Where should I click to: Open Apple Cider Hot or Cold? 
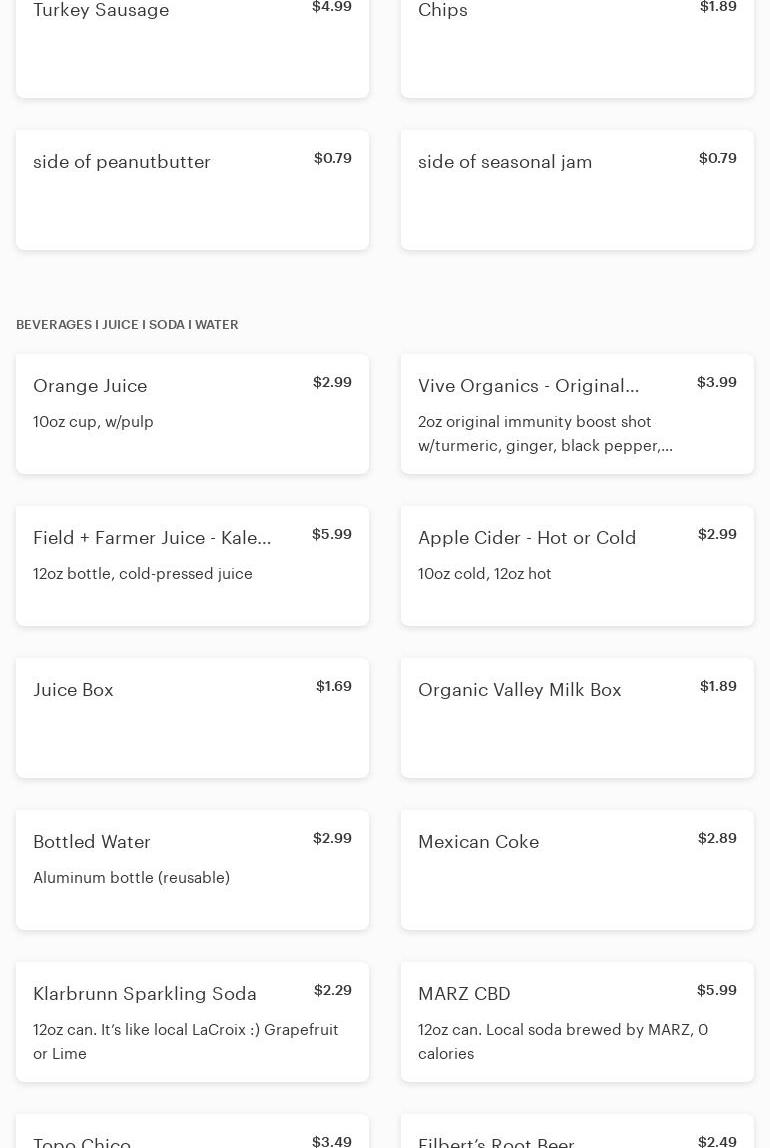click(577, 565)
